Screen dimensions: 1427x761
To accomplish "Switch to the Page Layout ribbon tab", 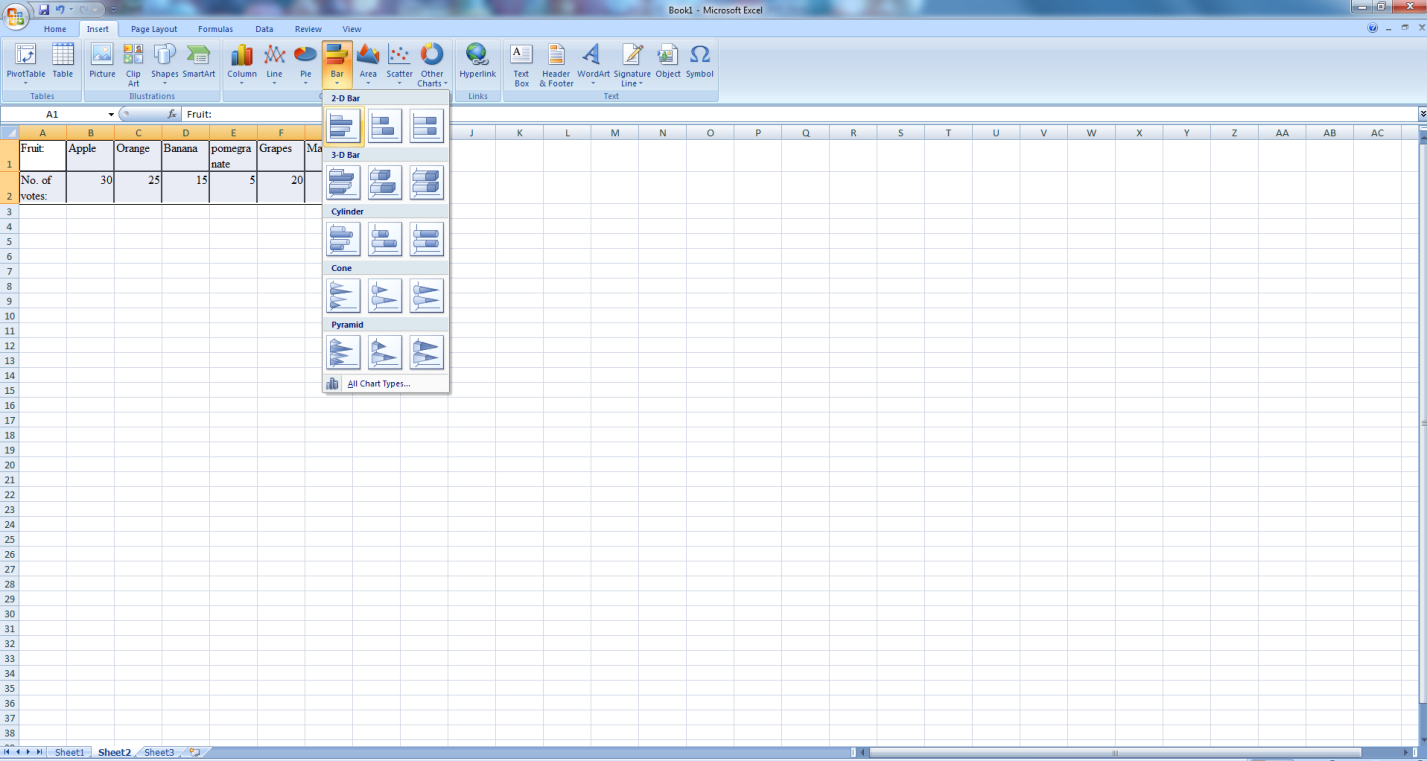I will tap(154, 29).
